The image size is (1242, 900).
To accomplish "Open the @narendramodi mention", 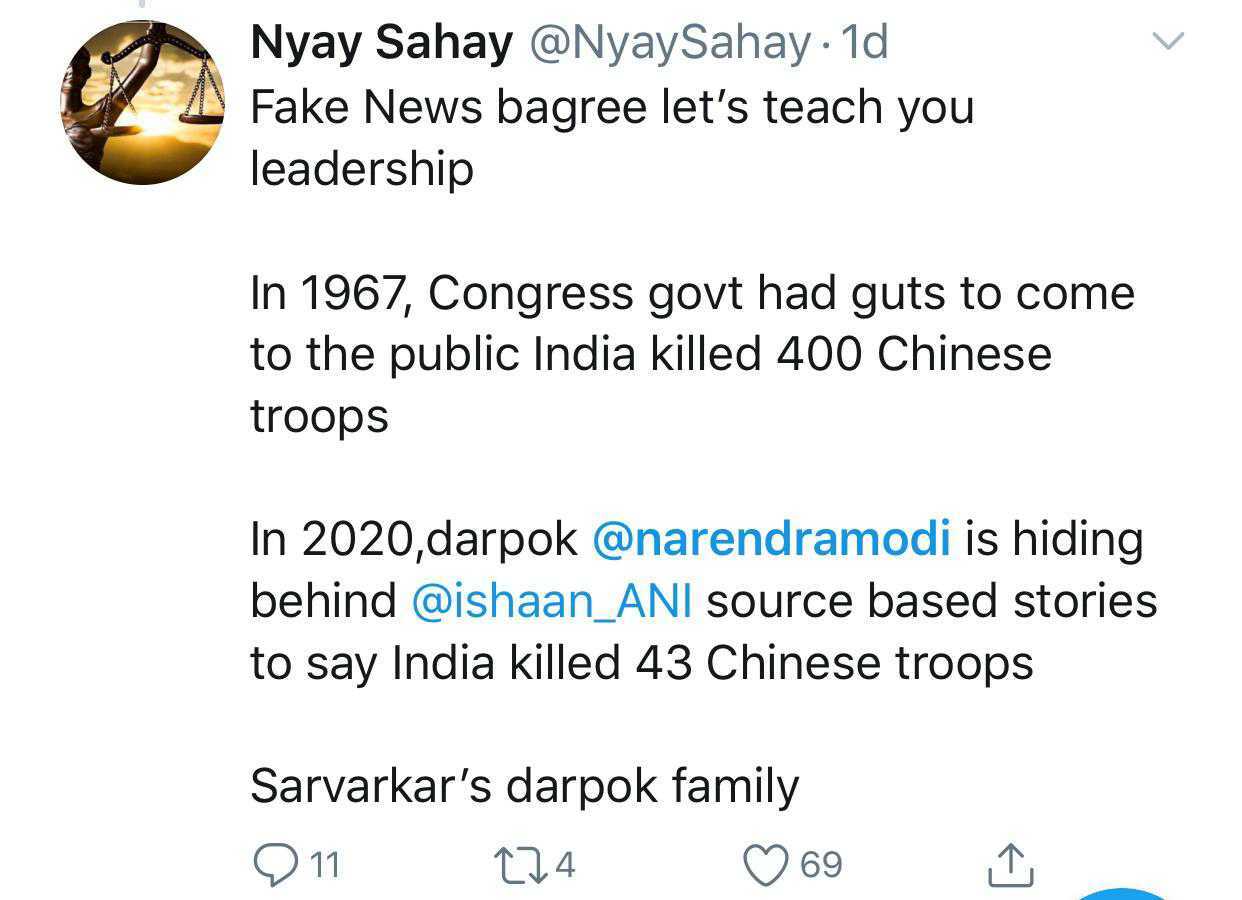I will 771,539.
